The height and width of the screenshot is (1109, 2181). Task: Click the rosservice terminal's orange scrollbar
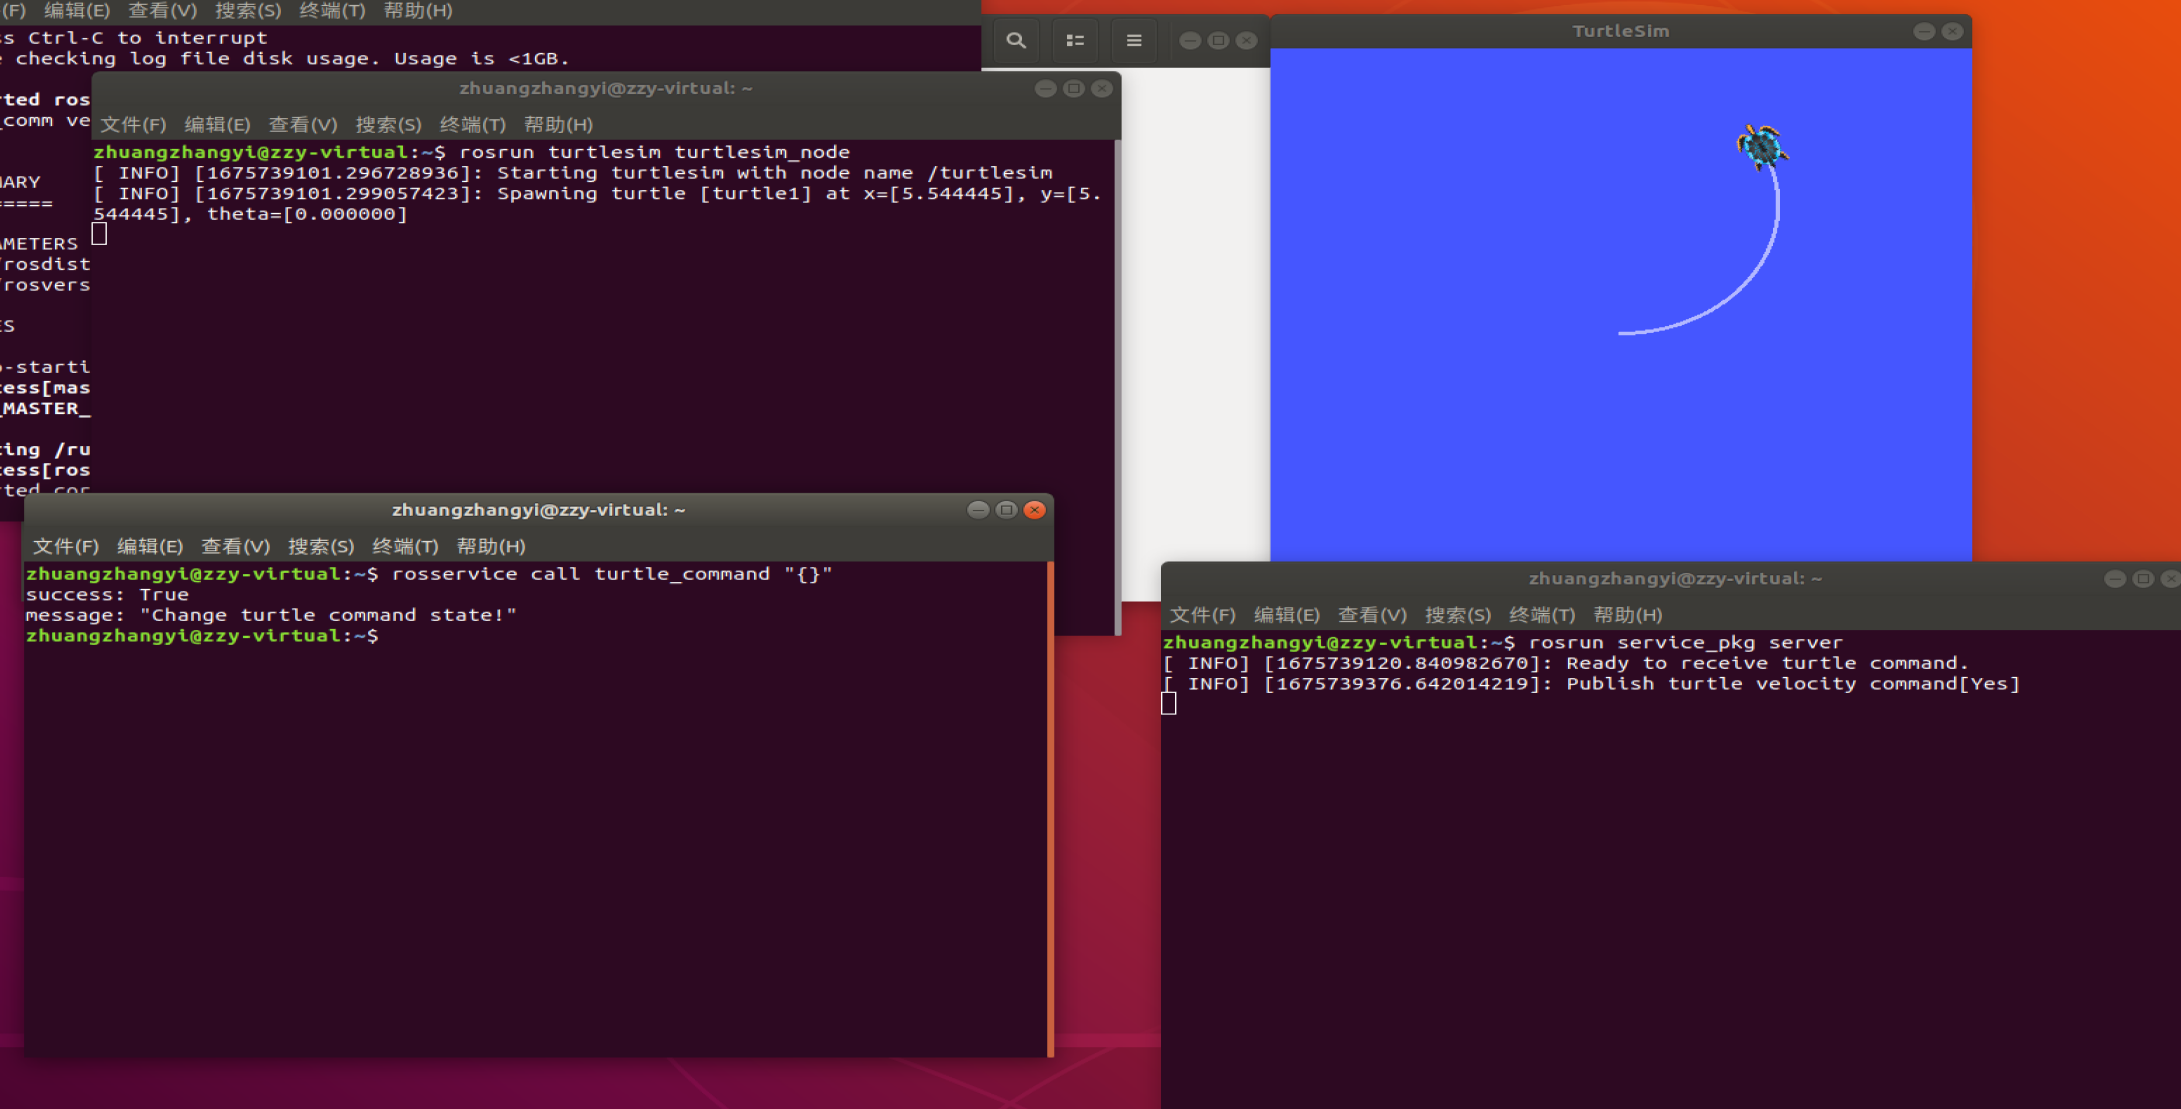[1050, 800]
